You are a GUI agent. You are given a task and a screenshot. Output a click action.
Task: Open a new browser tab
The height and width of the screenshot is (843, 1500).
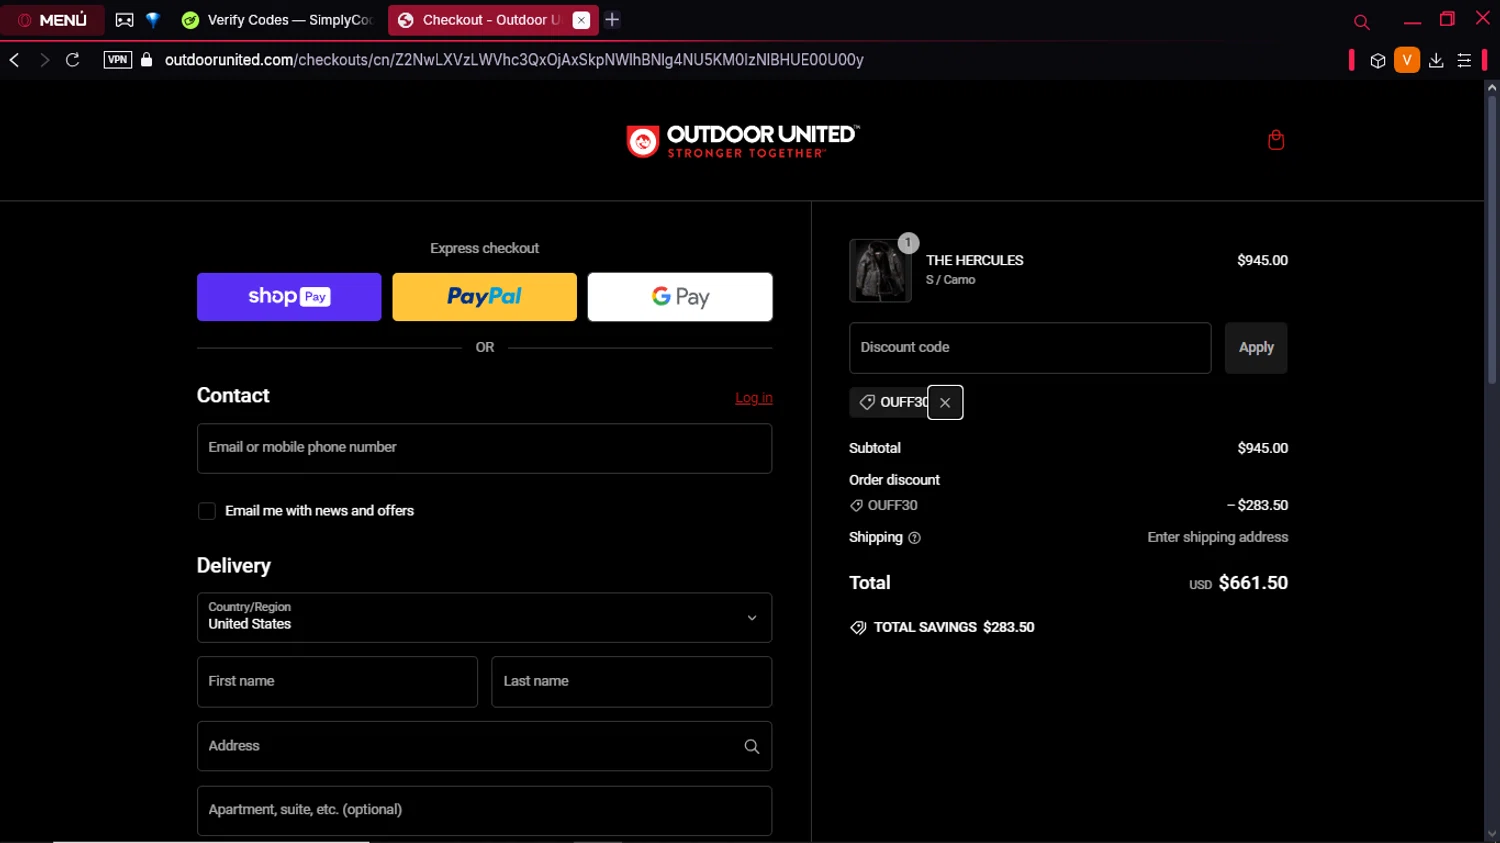[612, 20]
